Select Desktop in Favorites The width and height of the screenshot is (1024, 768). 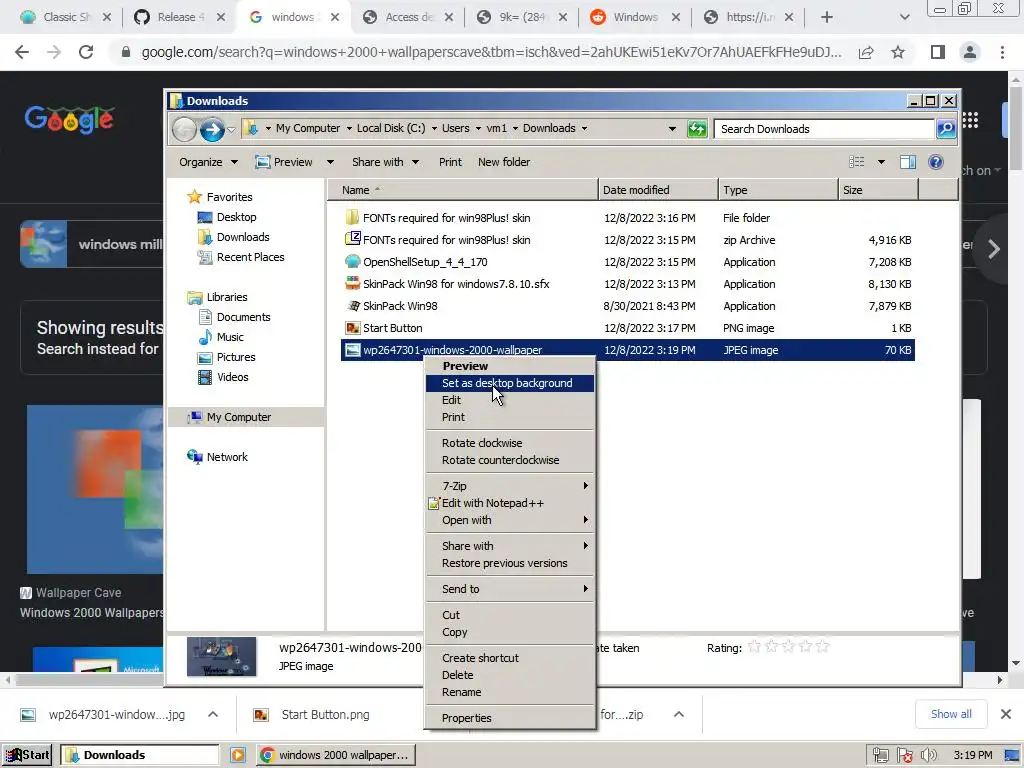click(x=227, y=217)
